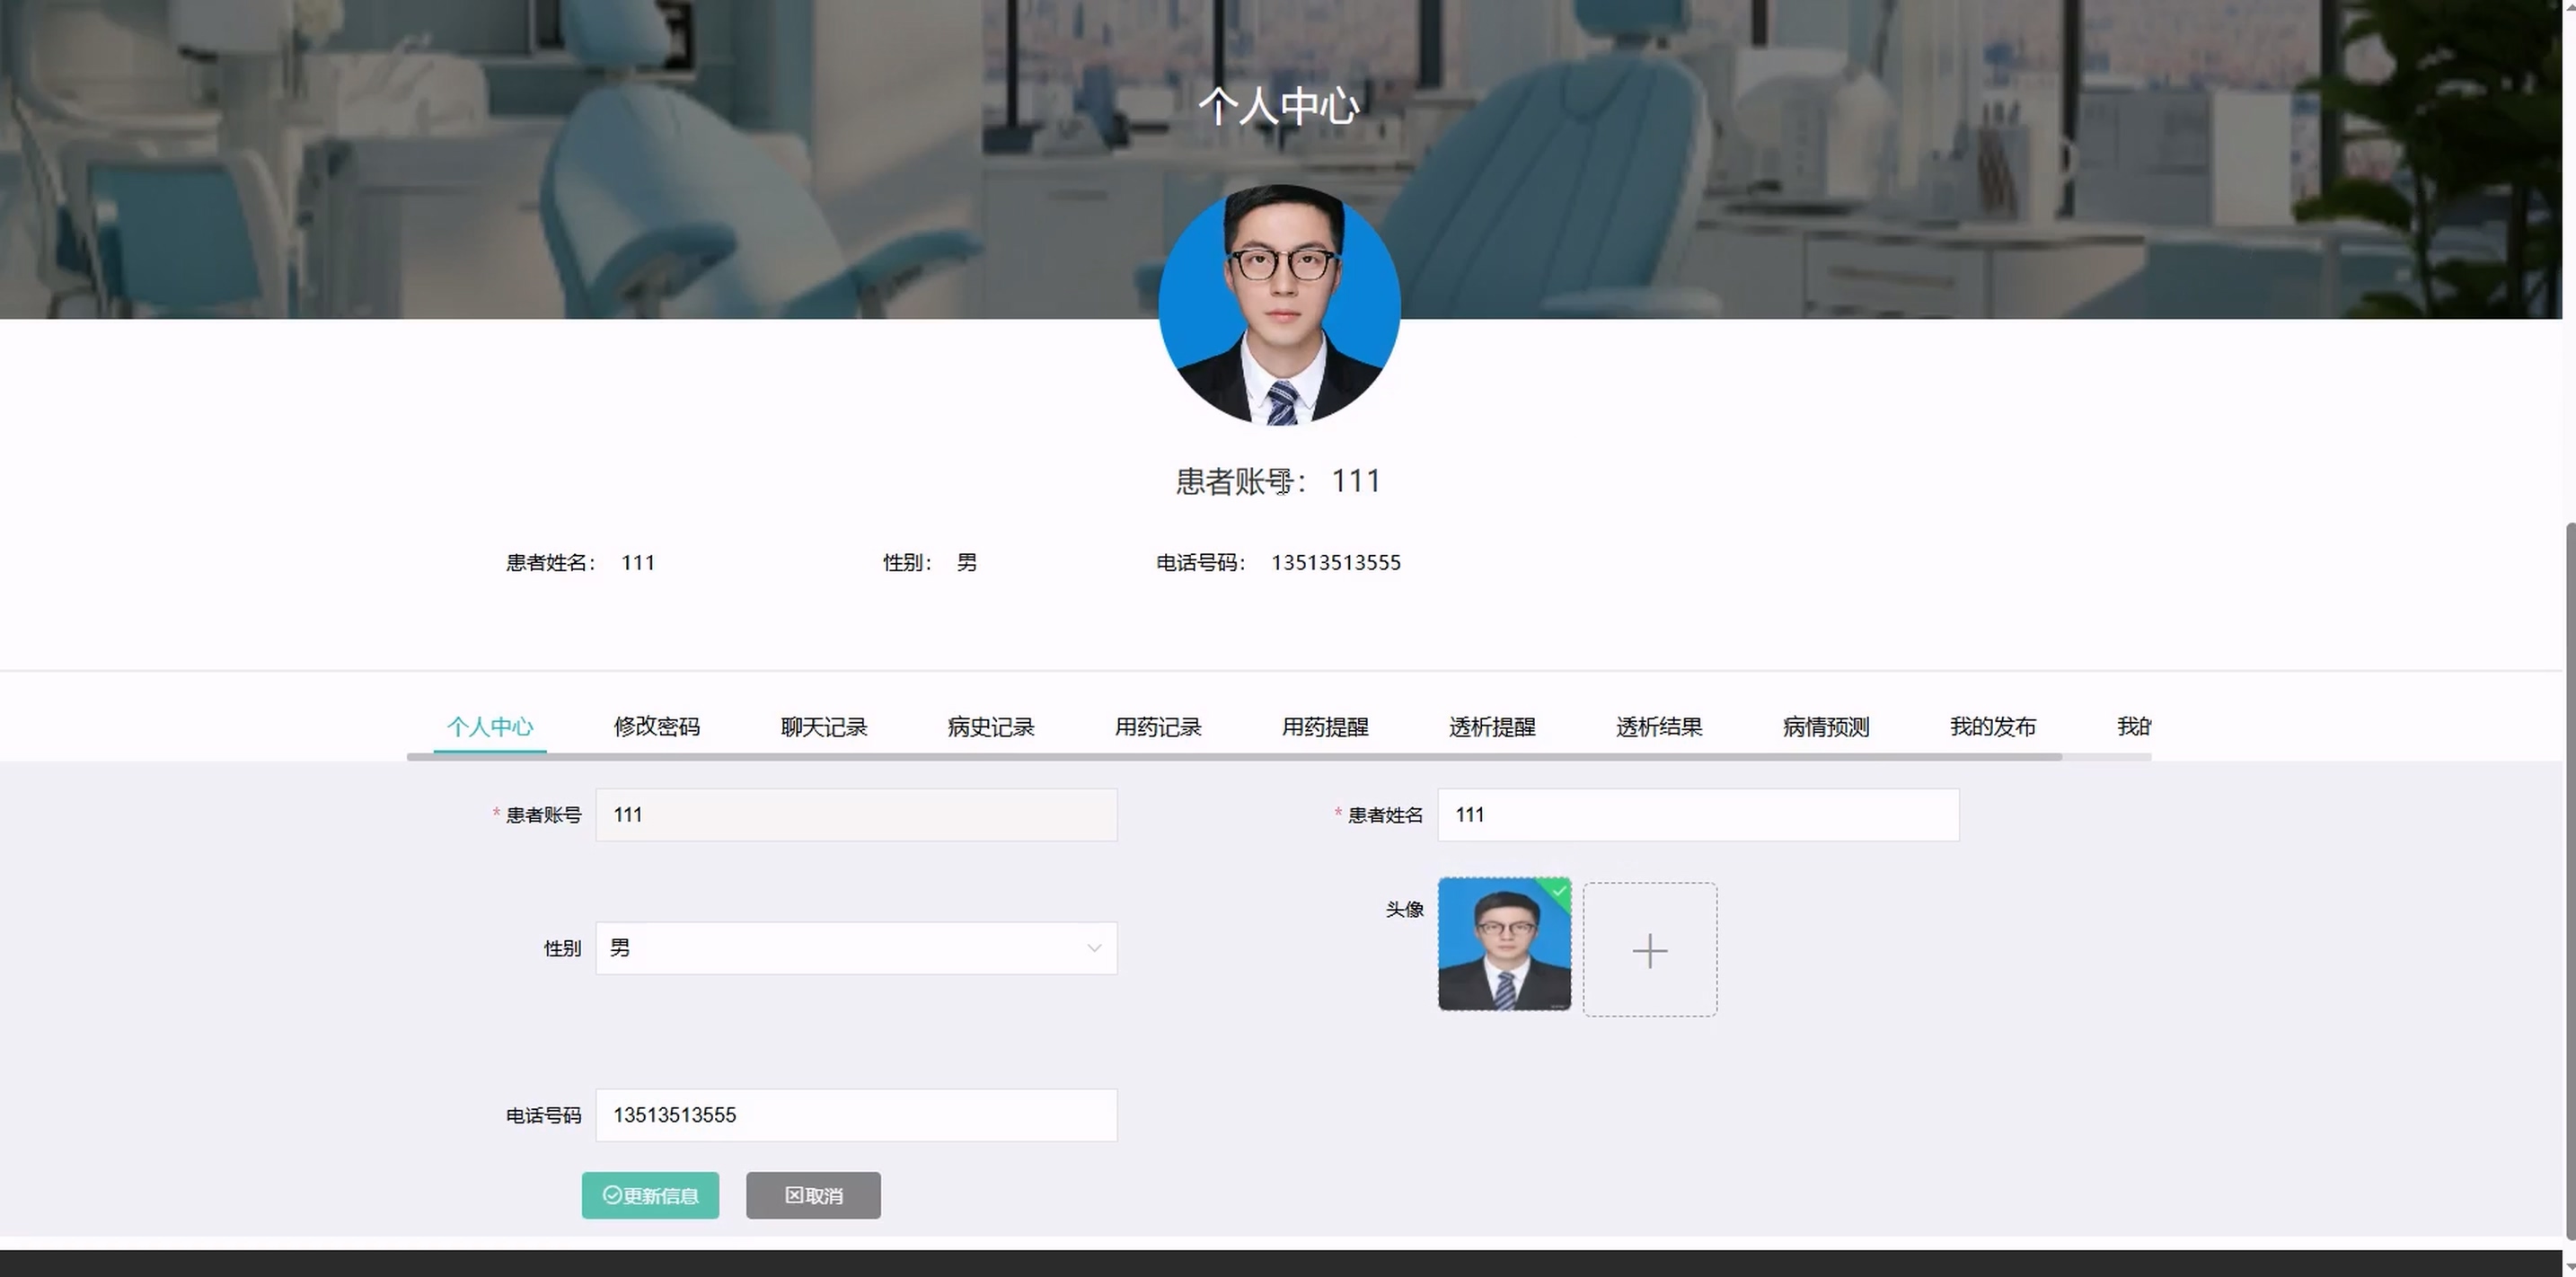Switch to the 透析提醒 tab
The image size is (2576, 1277).
(x=1491, y=727)
